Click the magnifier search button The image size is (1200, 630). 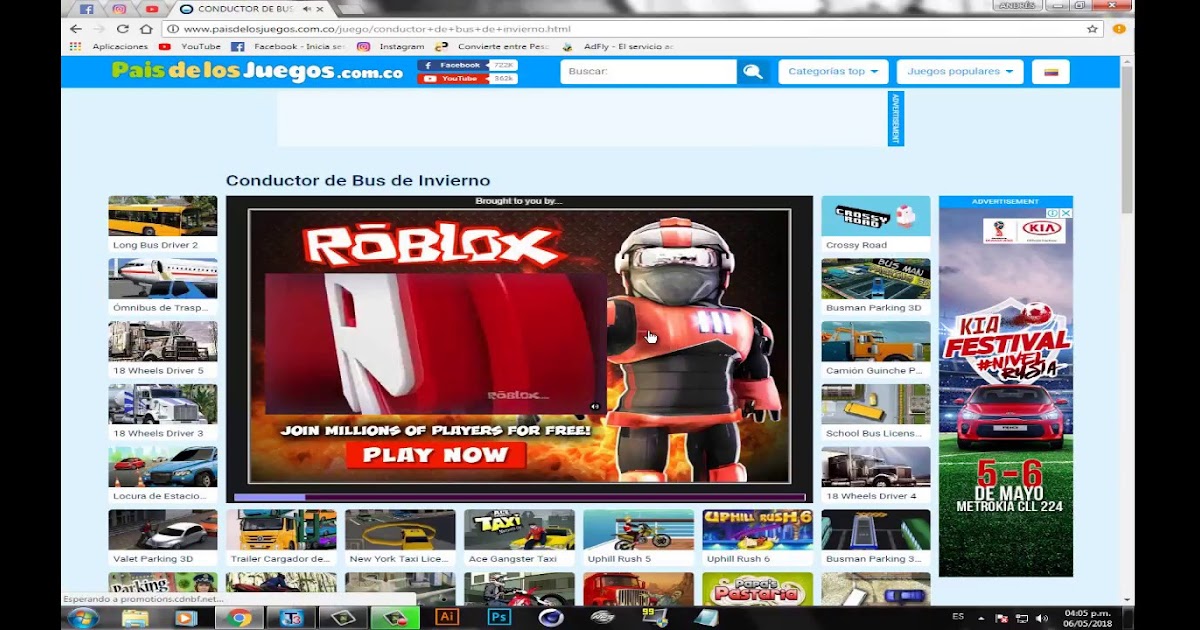[752, 72]
